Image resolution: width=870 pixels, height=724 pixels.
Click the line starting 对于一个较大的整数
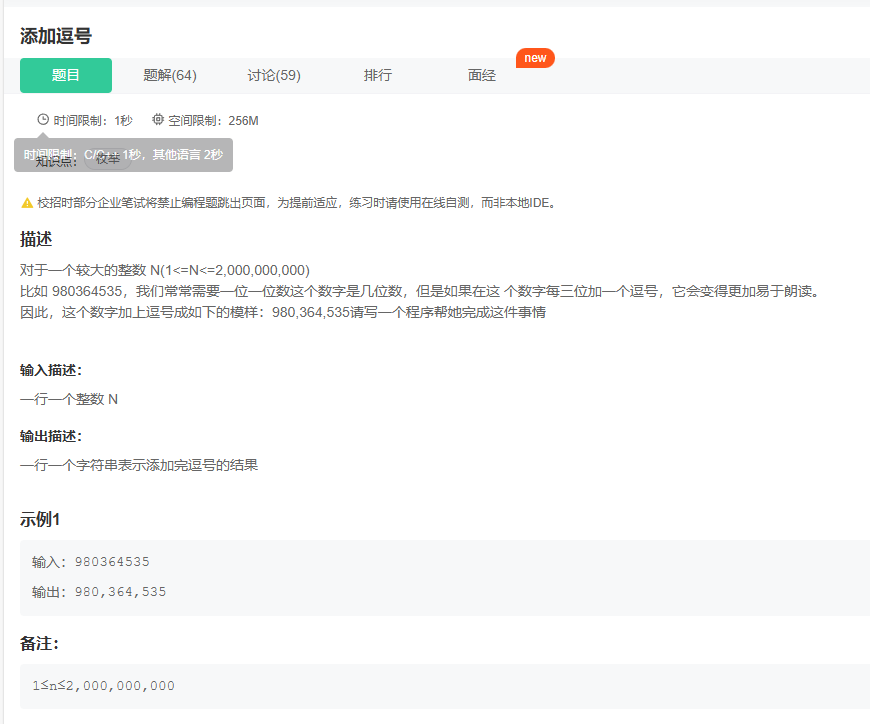click(165, 270)
